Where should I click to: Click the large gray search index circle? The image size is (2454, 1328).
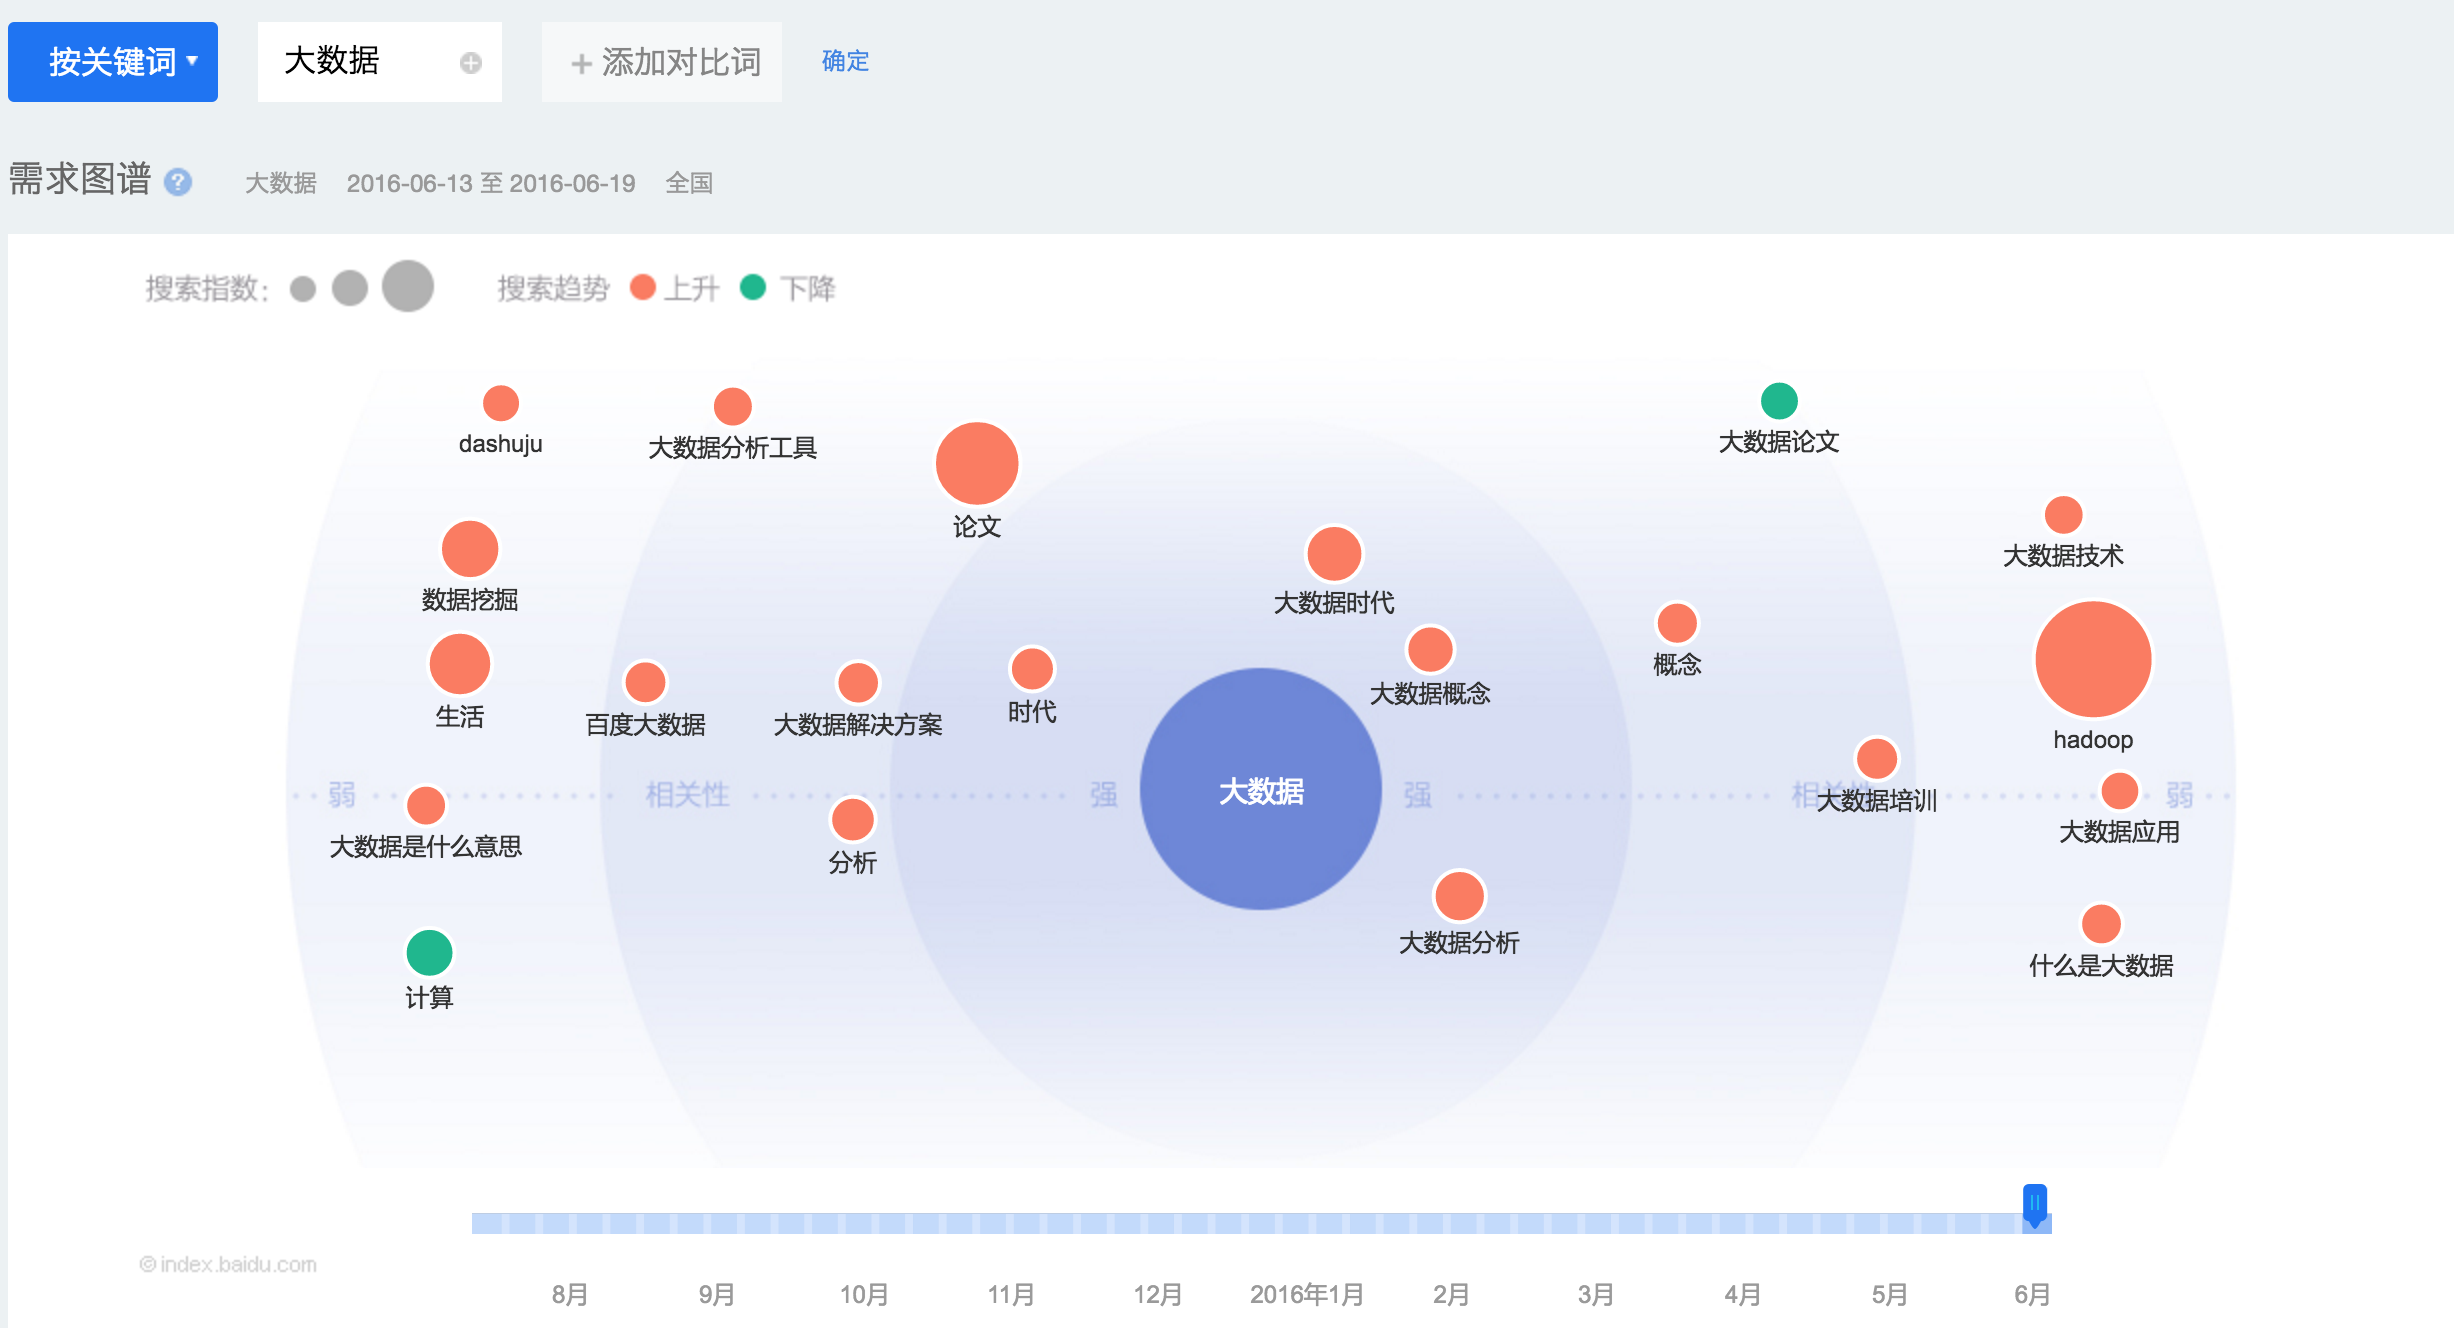(x=408, y=286)
